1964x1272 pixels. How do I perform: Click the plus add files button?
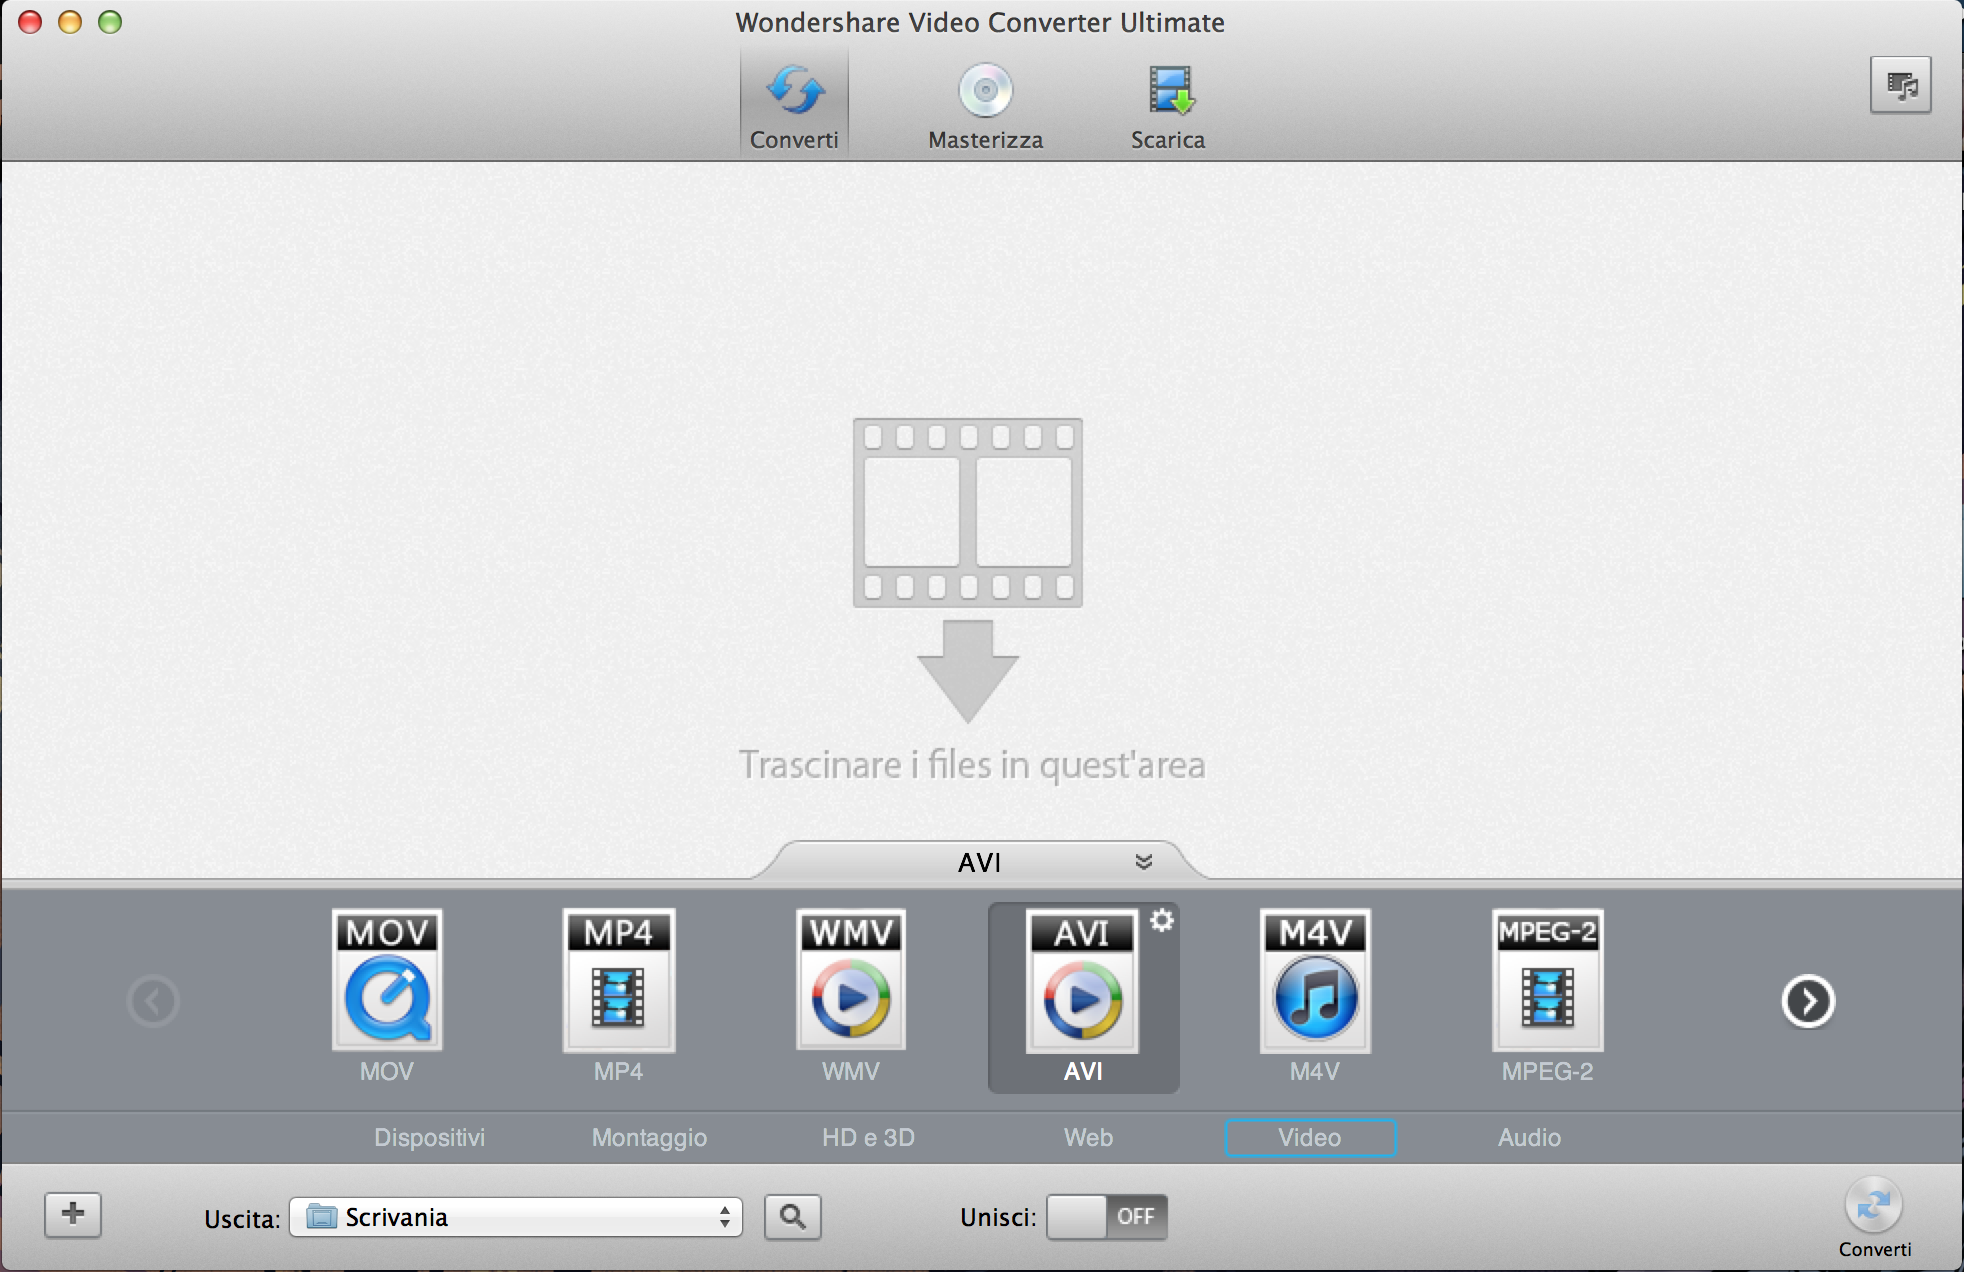coord(73,1215)
